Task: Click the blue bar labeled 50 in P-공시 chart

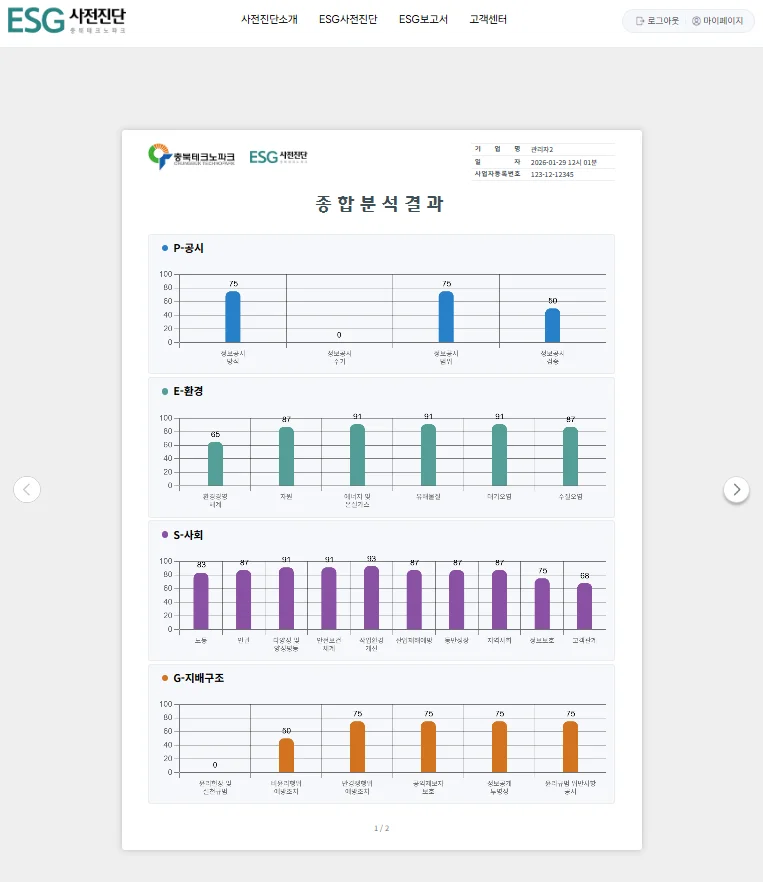Action: click(x=553, y=325)
